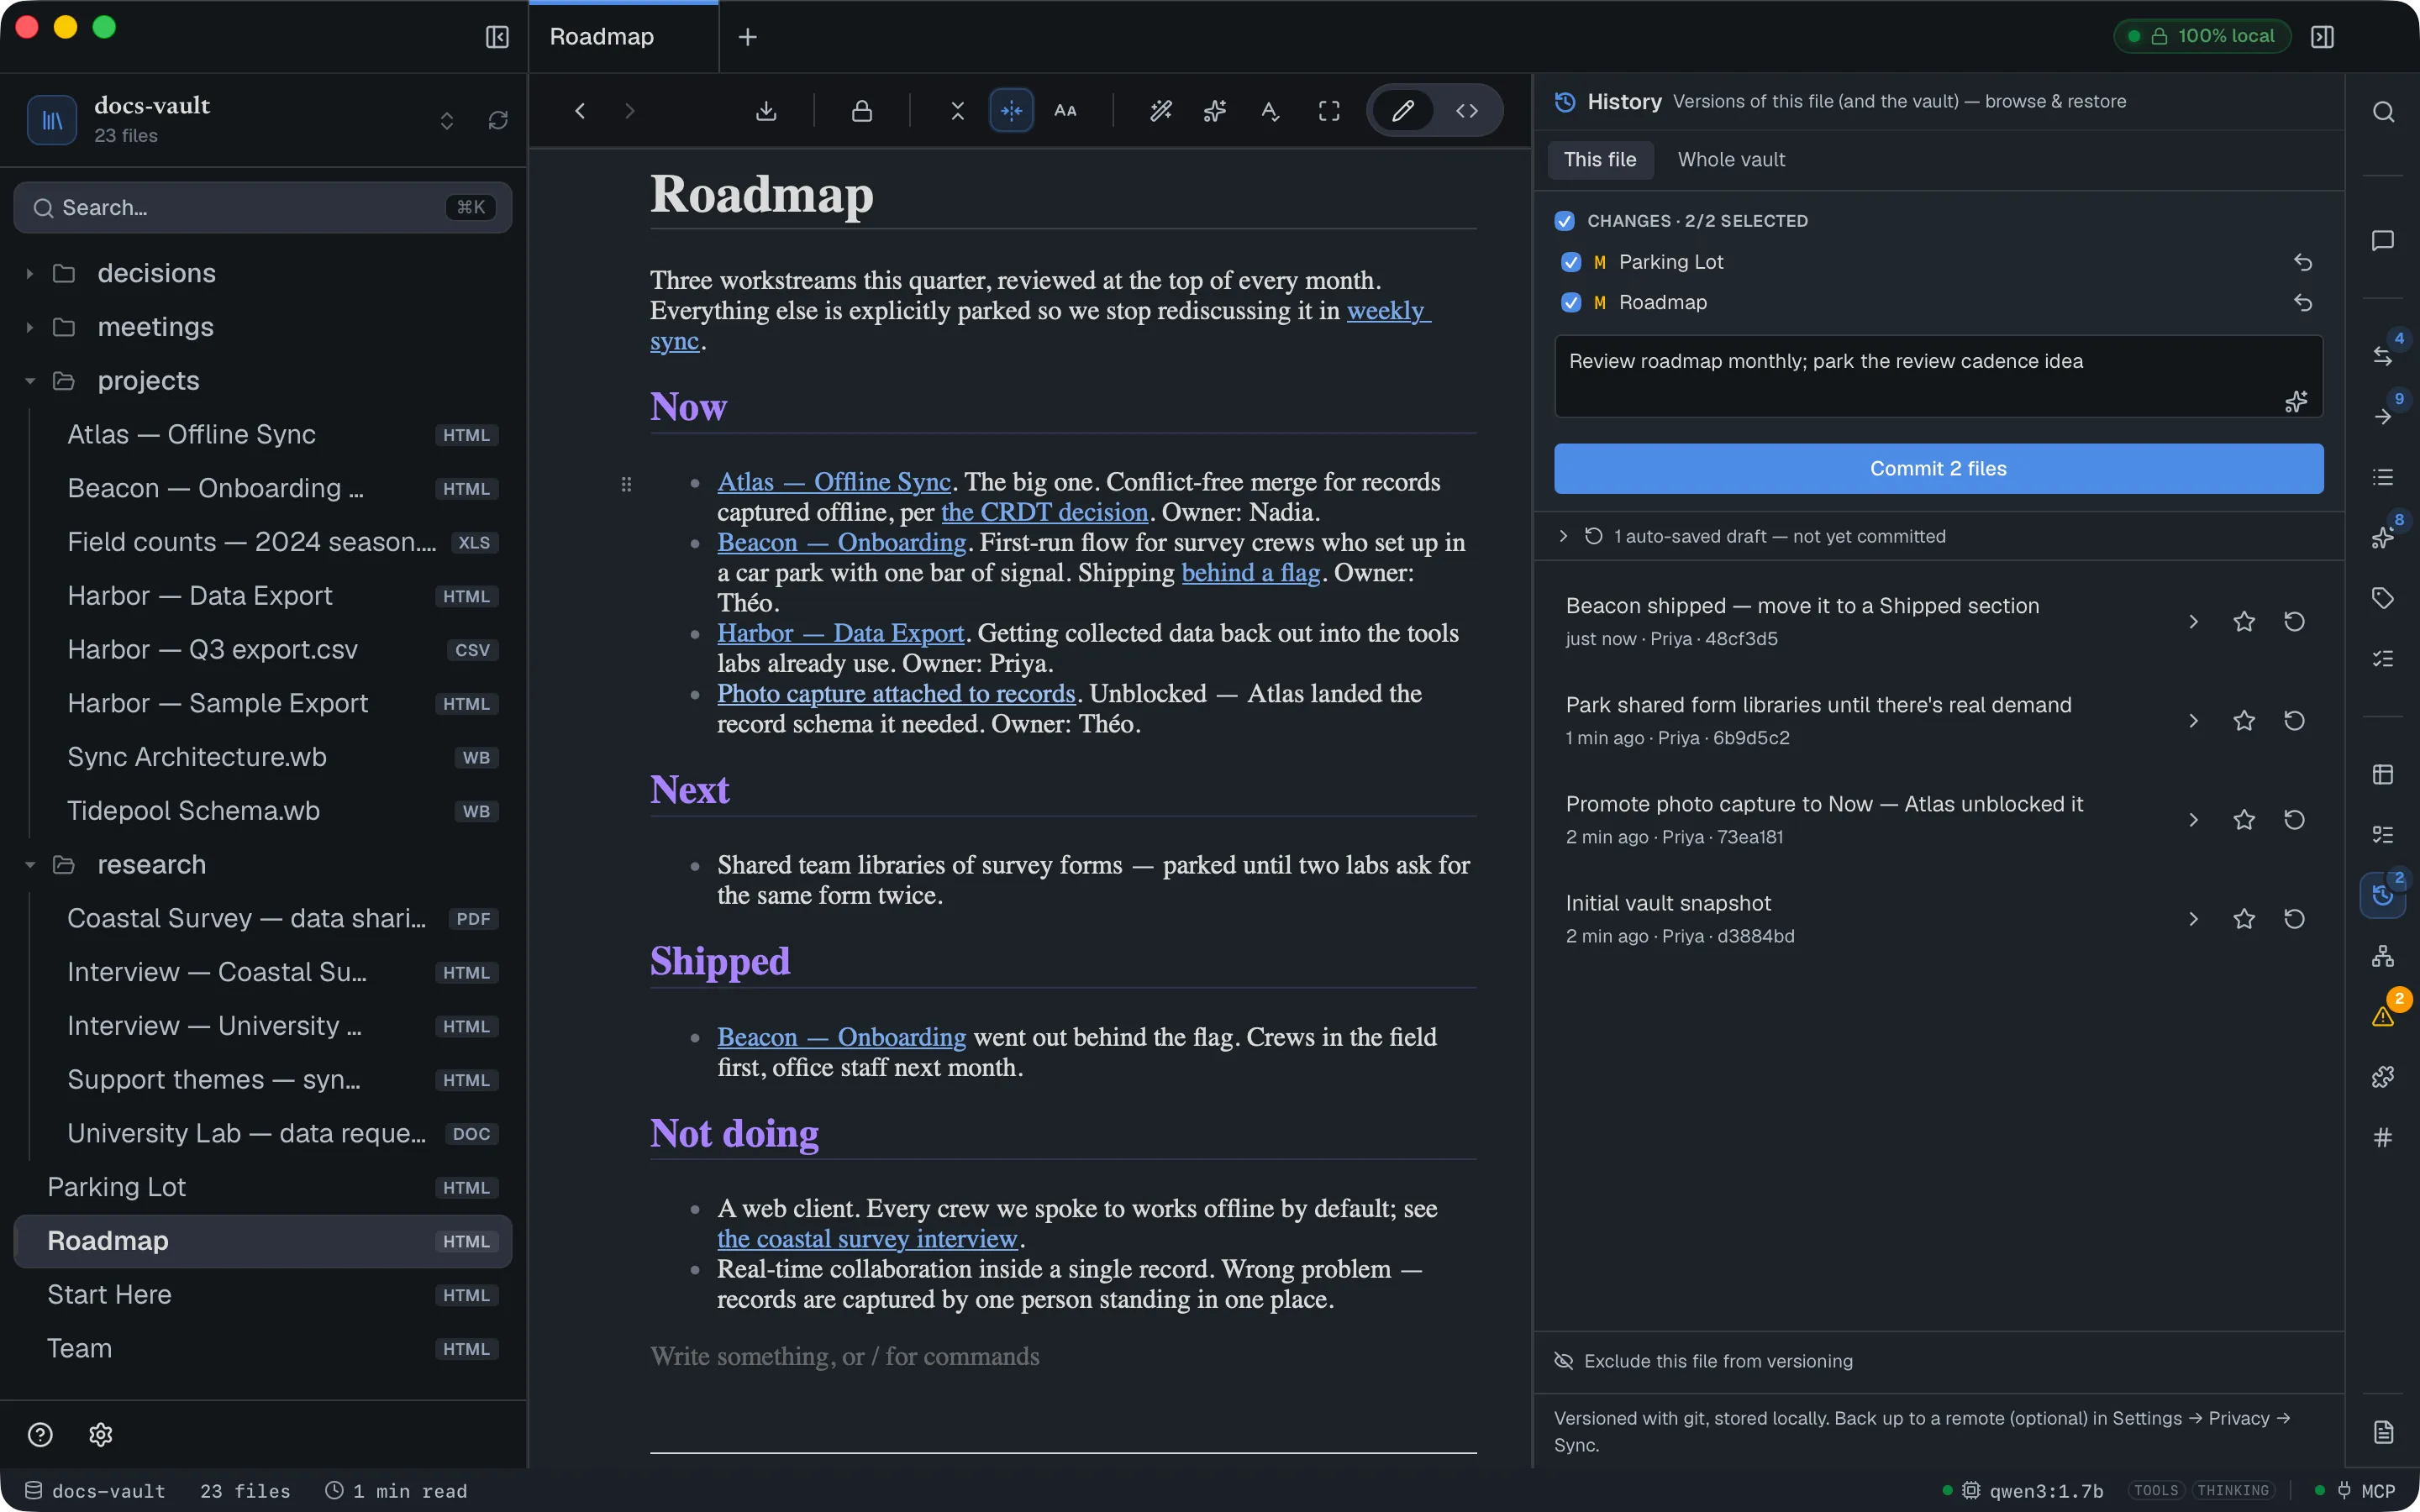This screenshot has height=1512, width=2420.
Task: Click the download/export icon in the editor toolbar
Action: pyautogui.click(x=766, y=111)
